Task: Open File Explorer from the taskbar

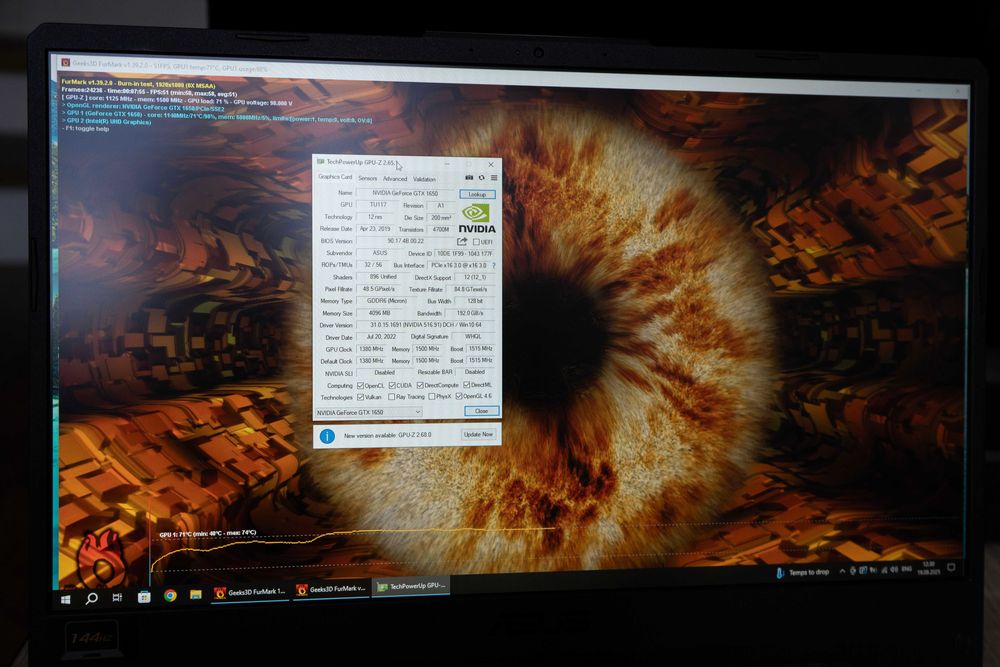Action: (196, 594)
